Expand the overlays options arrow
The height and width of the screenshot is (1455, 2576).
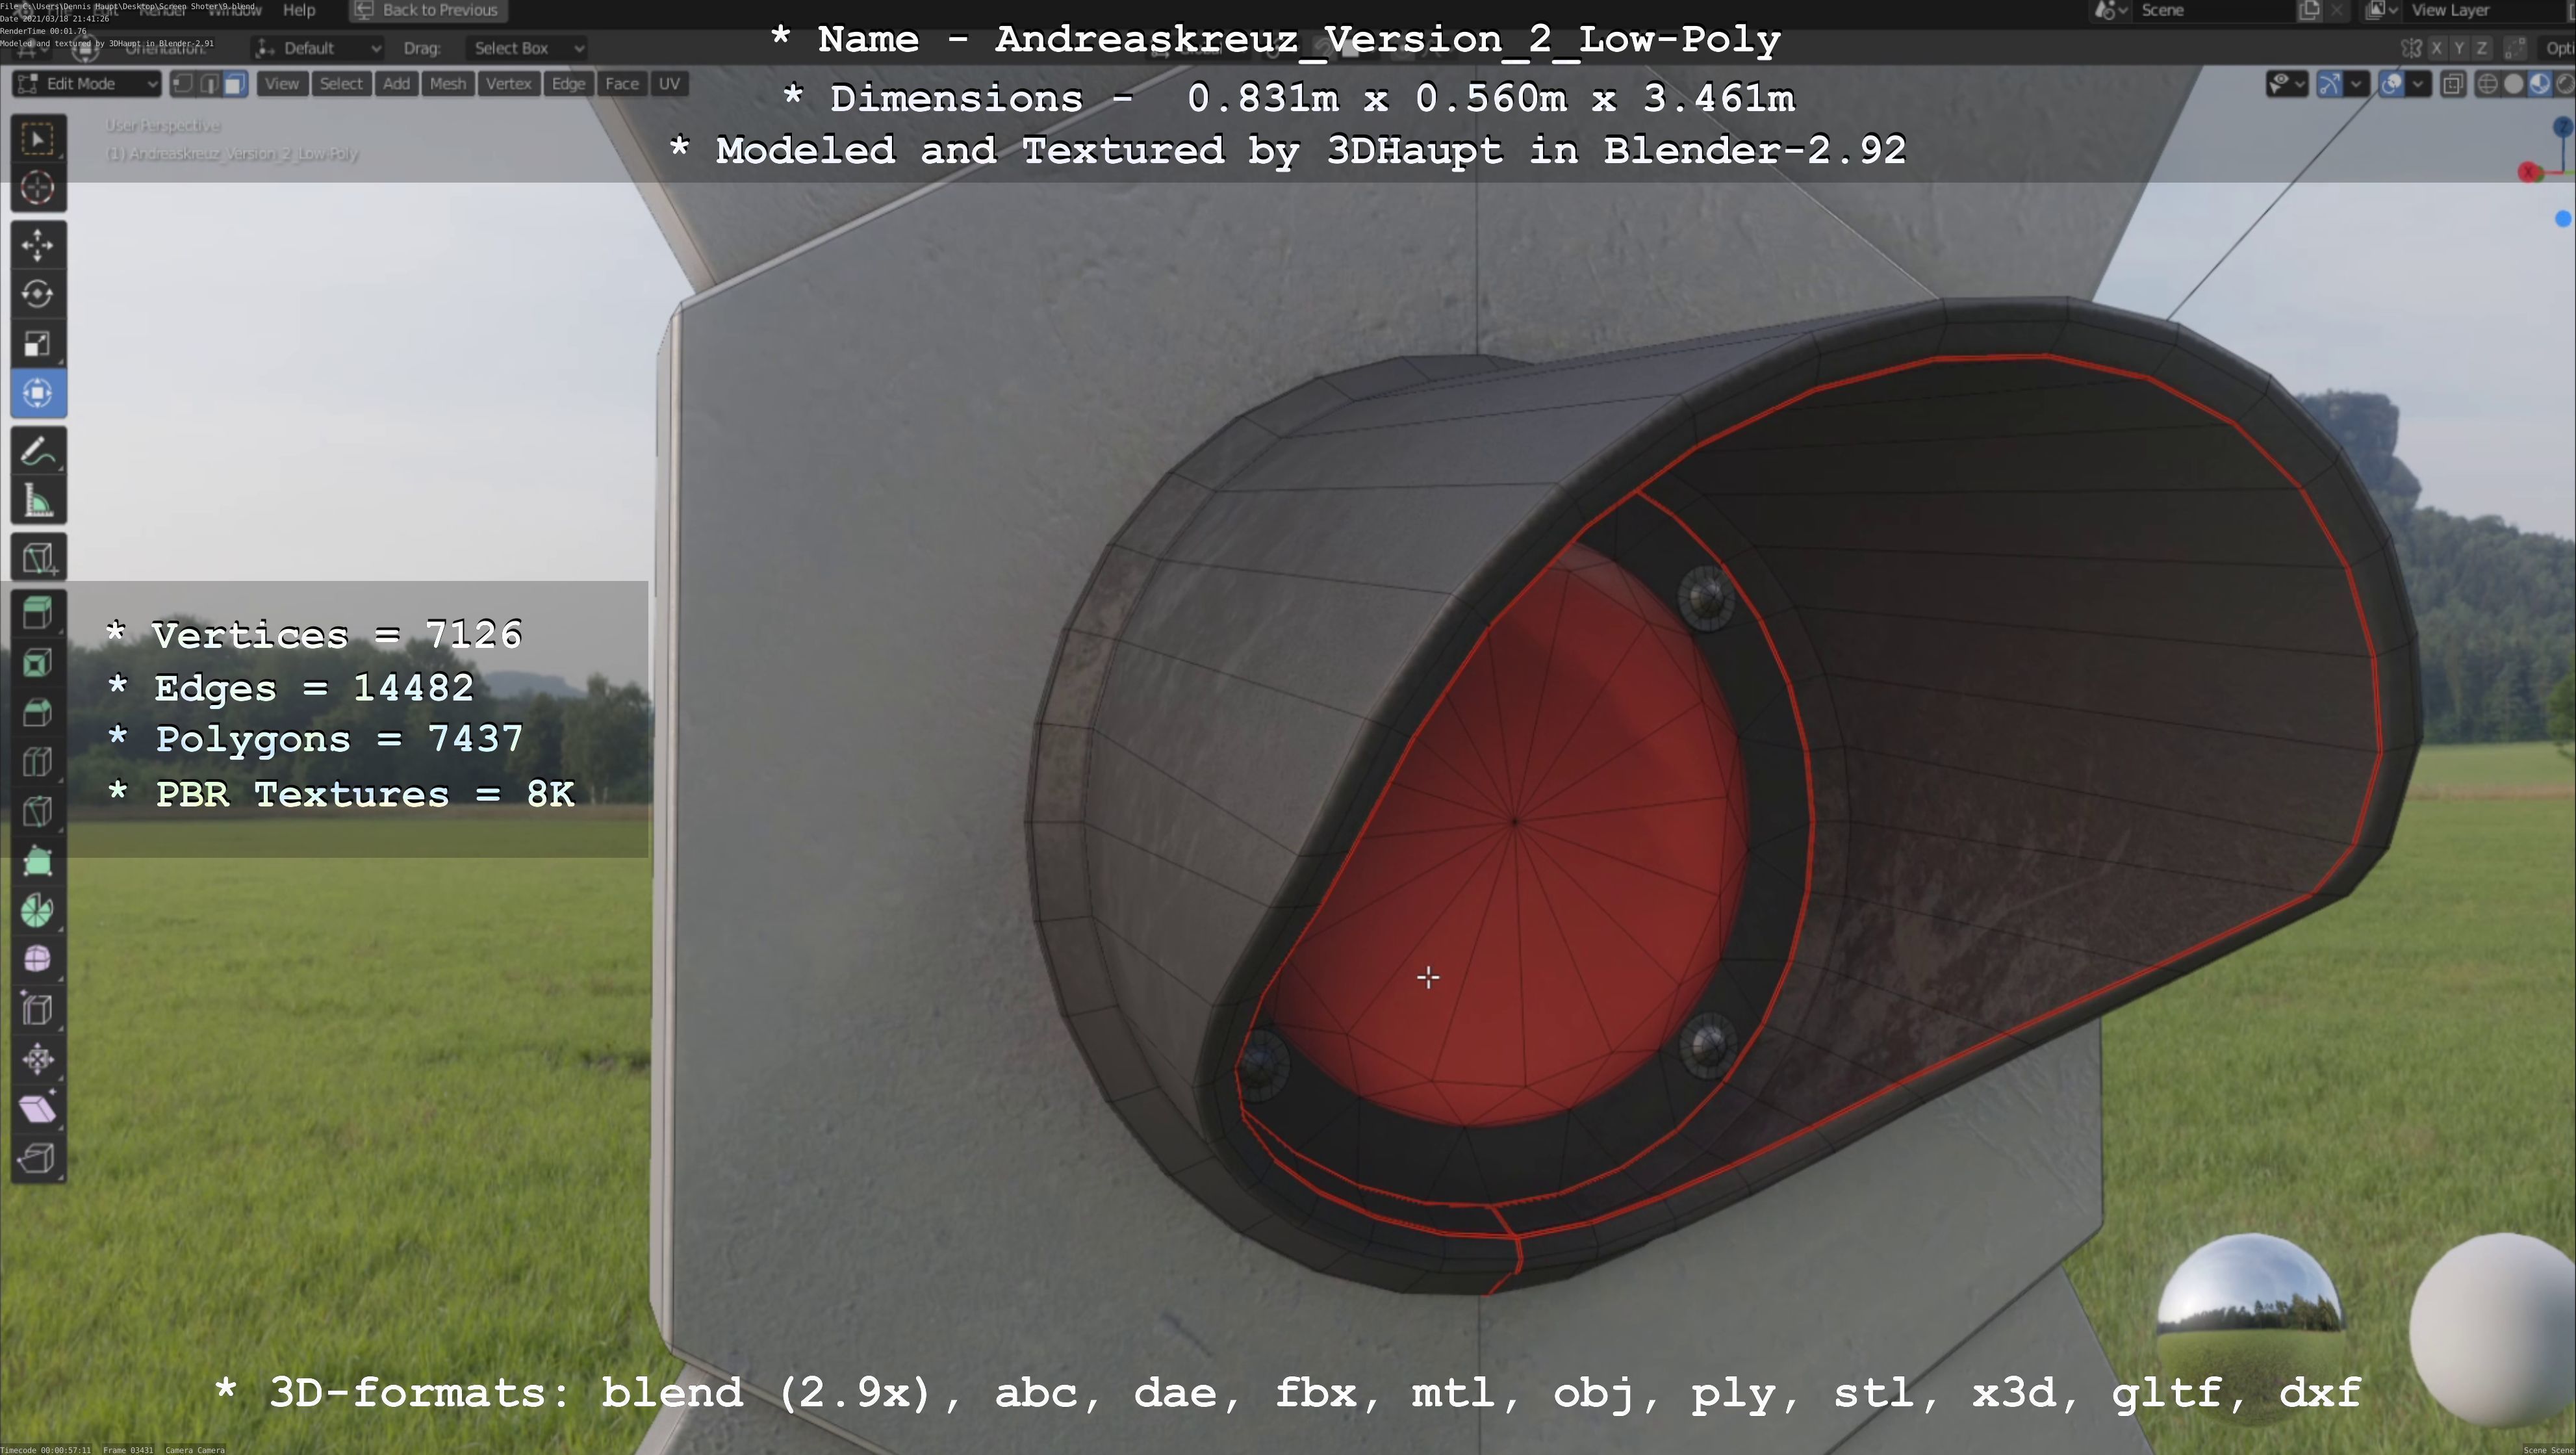(2418, 84)
